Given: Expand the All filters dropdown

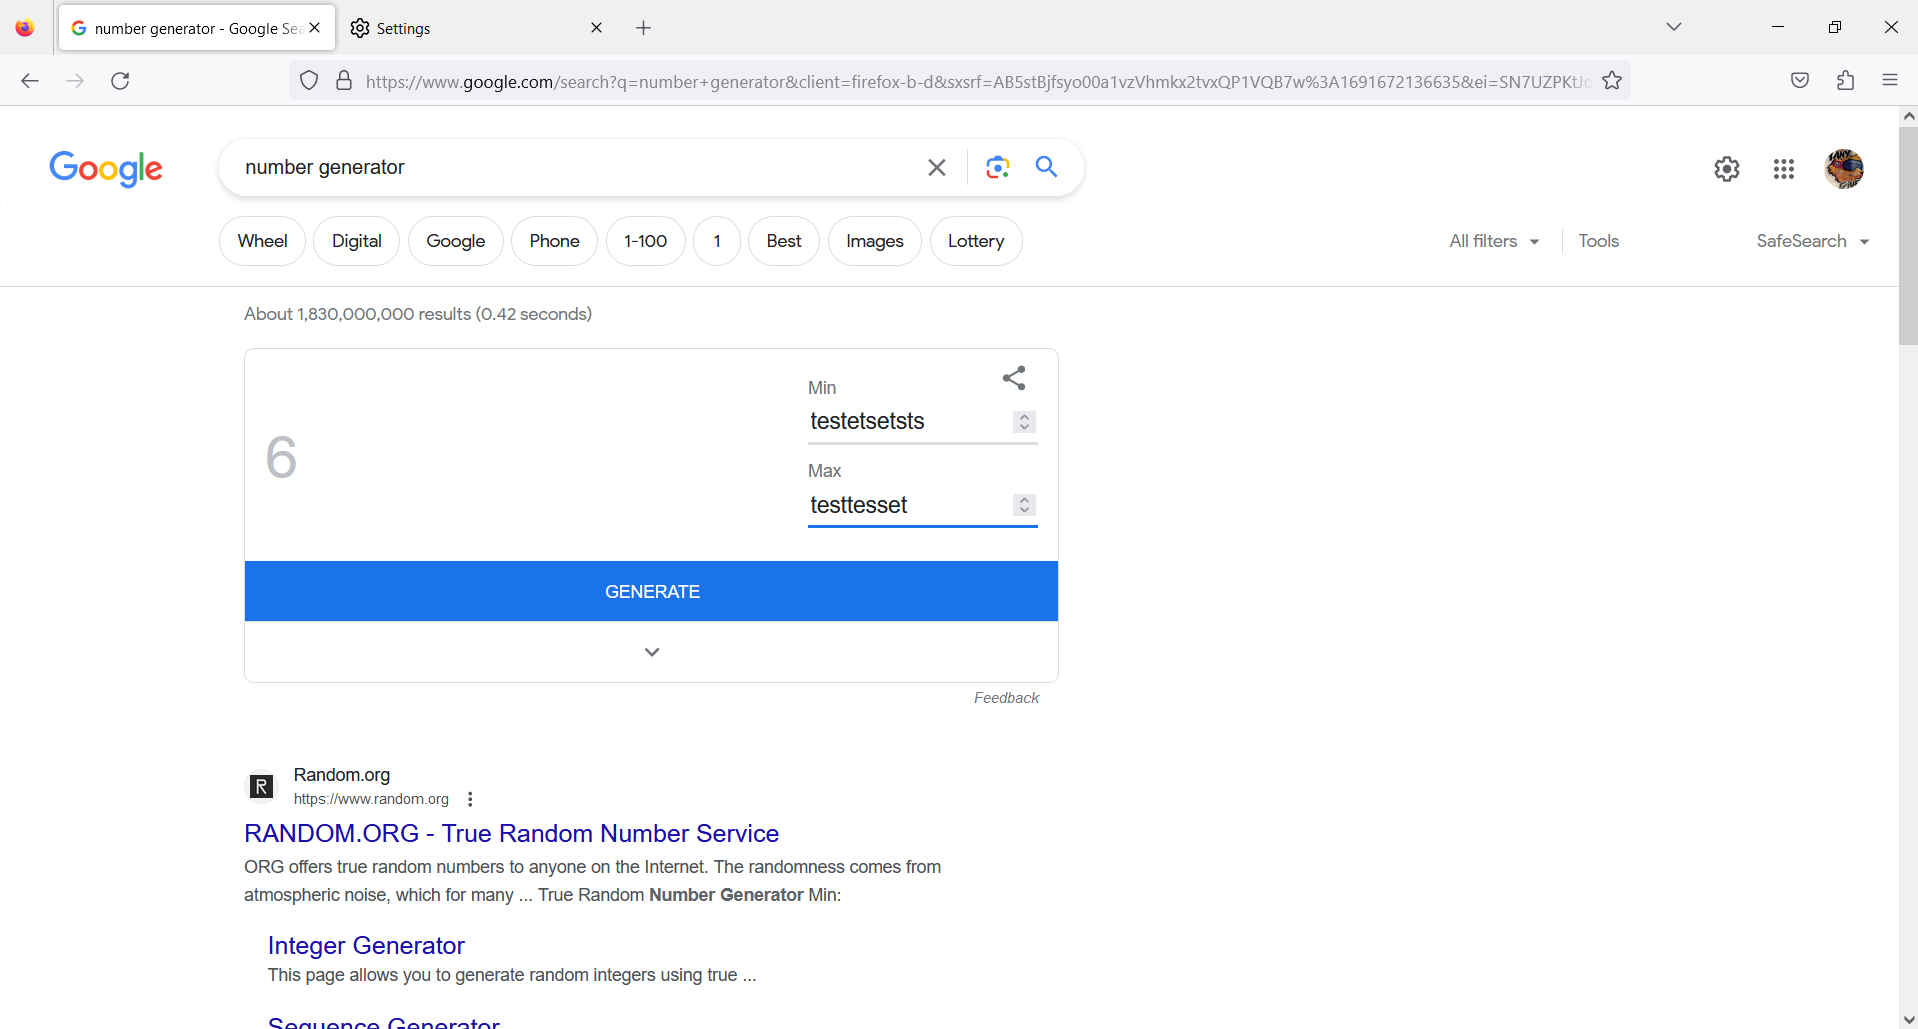Looking at the screenshot, I should tap(1494, 241).
